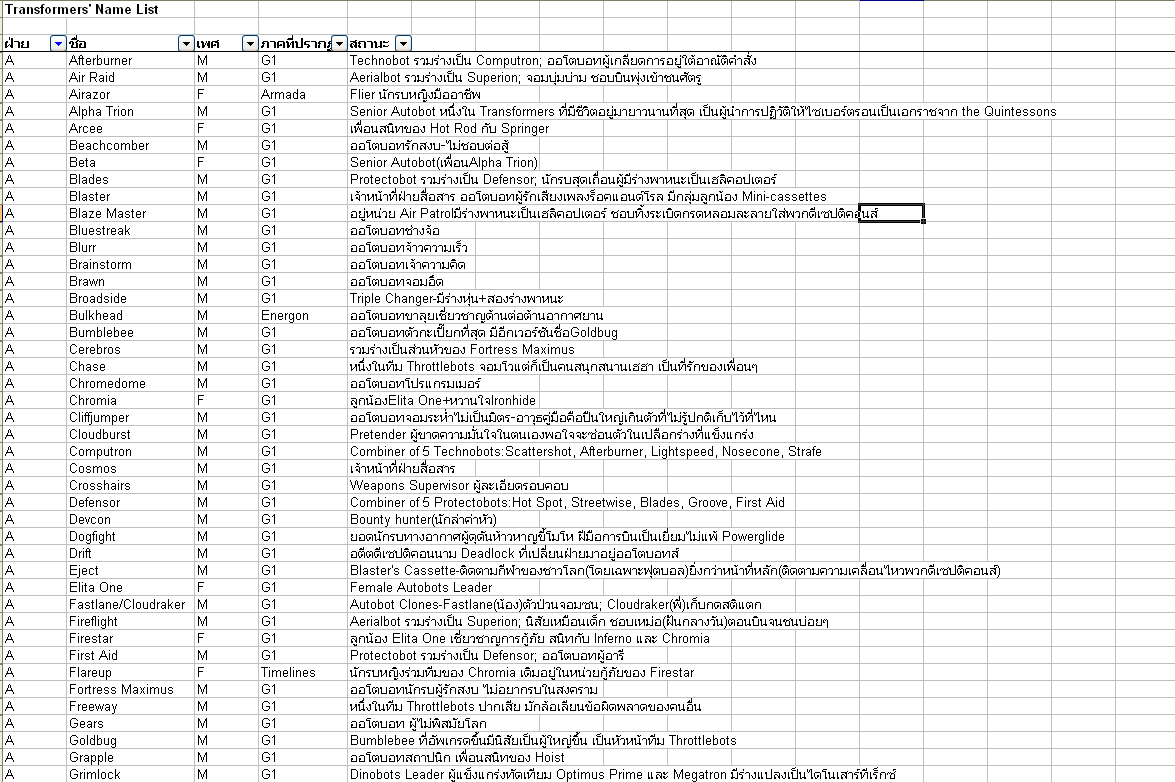The width and height of the screenshot is (1175, 782).
Task: Click the Firestar name cell
Action: 130,639
